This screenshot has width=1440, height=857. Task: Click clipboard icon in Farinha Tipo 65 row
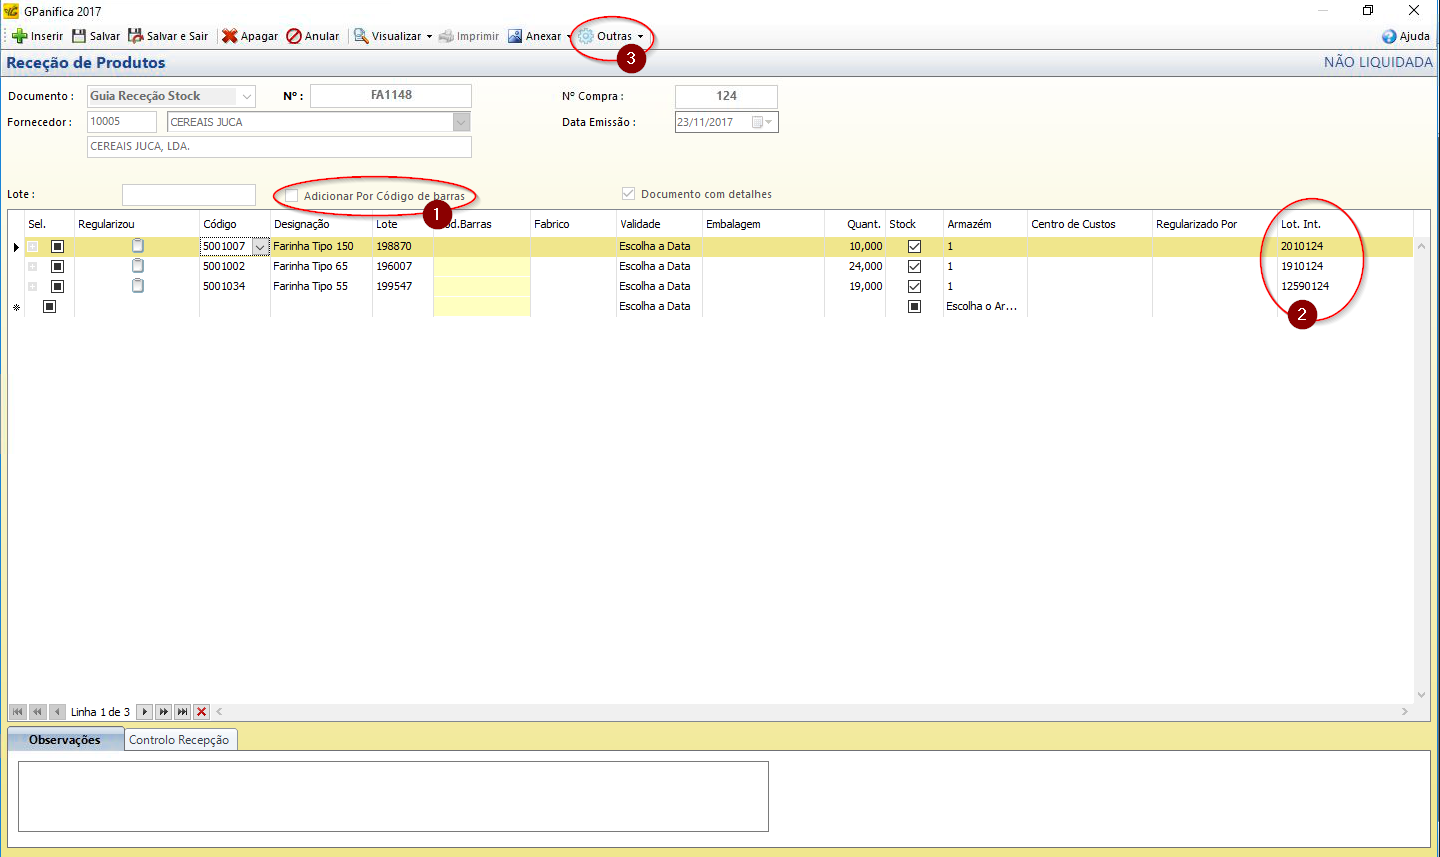pyautogui.click(x=138, y=266)
